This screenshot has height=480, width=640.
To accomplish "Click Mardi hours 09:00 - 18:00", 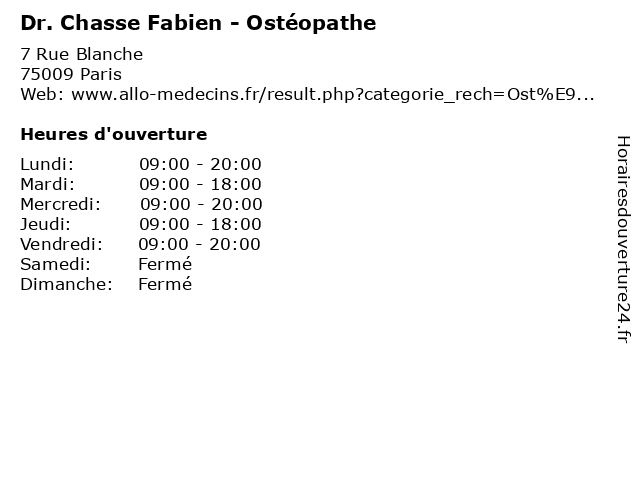I will [200, 184].
